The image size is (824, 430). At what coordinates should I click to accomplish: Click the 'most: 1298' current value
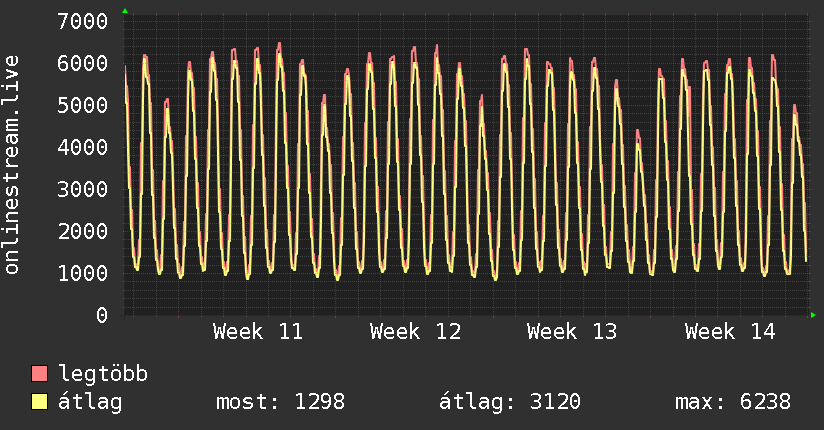coord(280,402)
